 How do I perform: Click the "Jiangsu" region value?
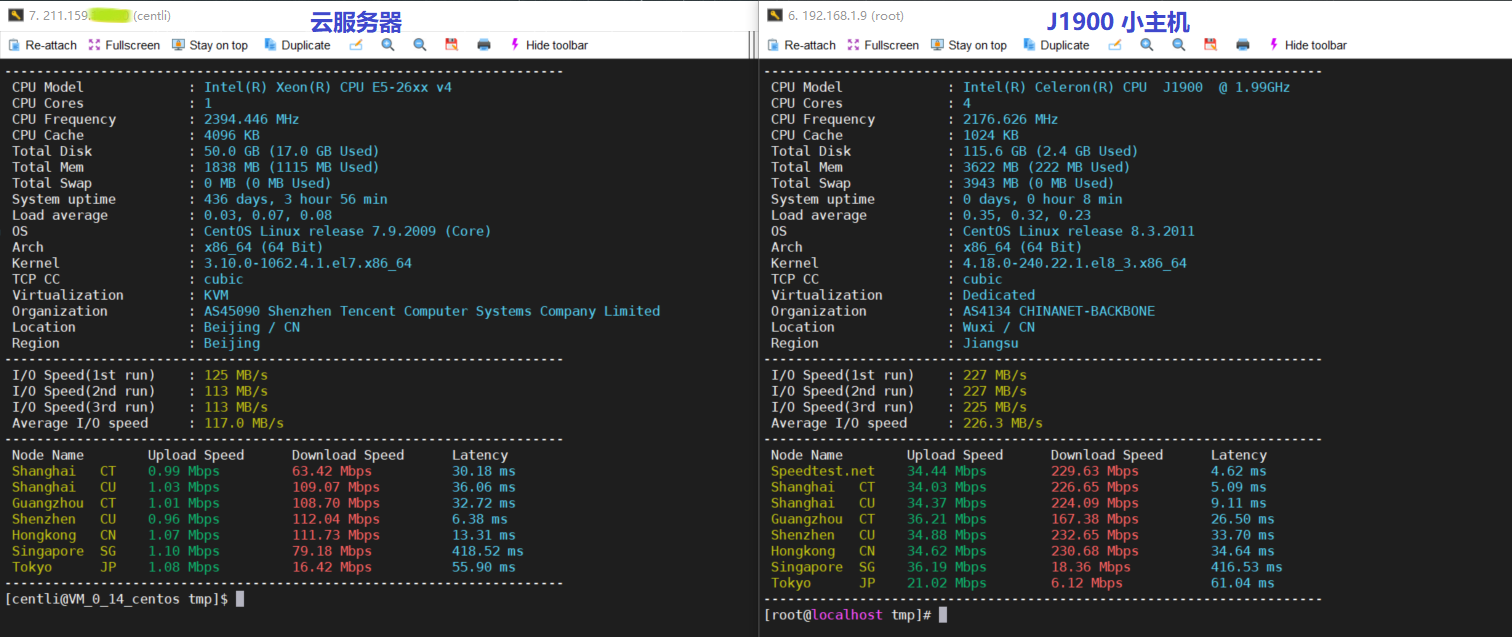click(x=991, y=343)
